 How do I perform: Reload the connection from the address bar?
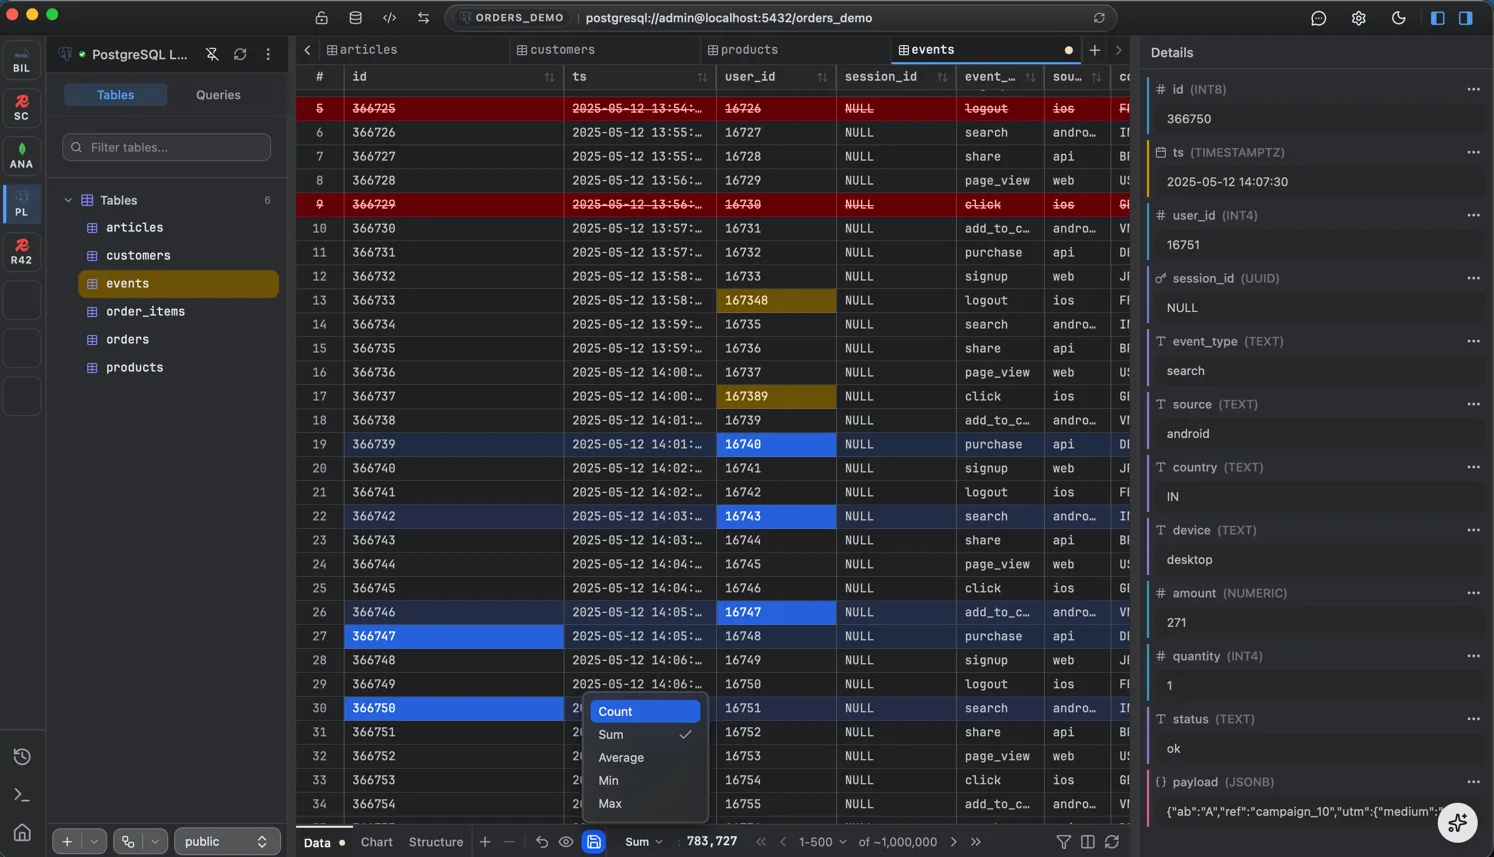(1099, 18)
